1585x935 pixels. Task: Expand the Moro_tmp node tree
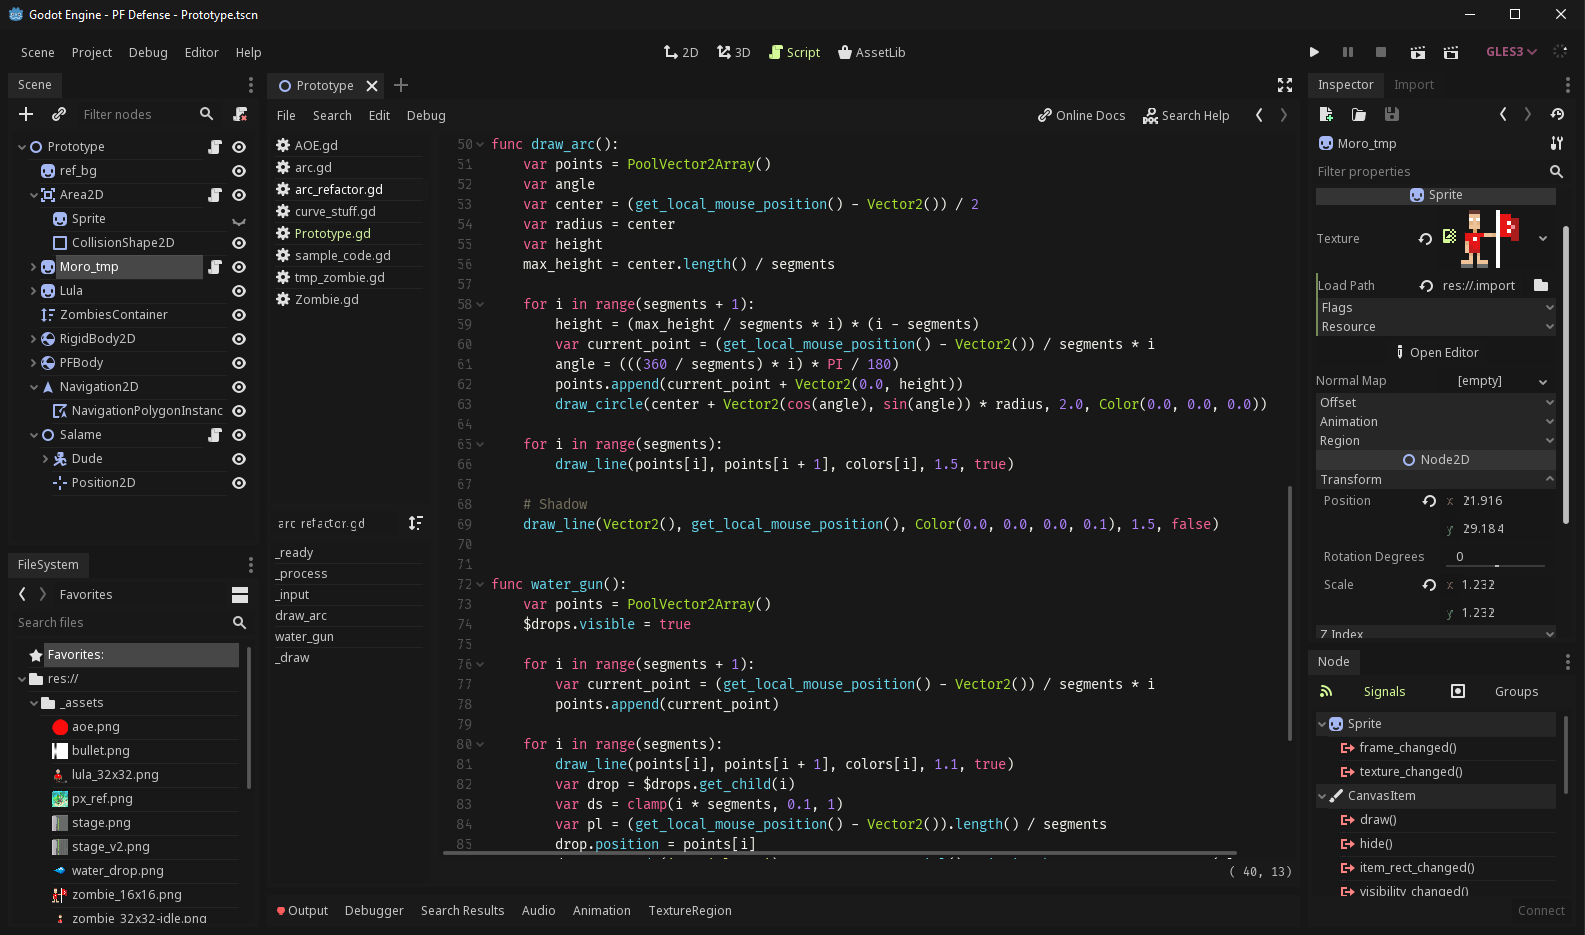(x=33, y=267)
